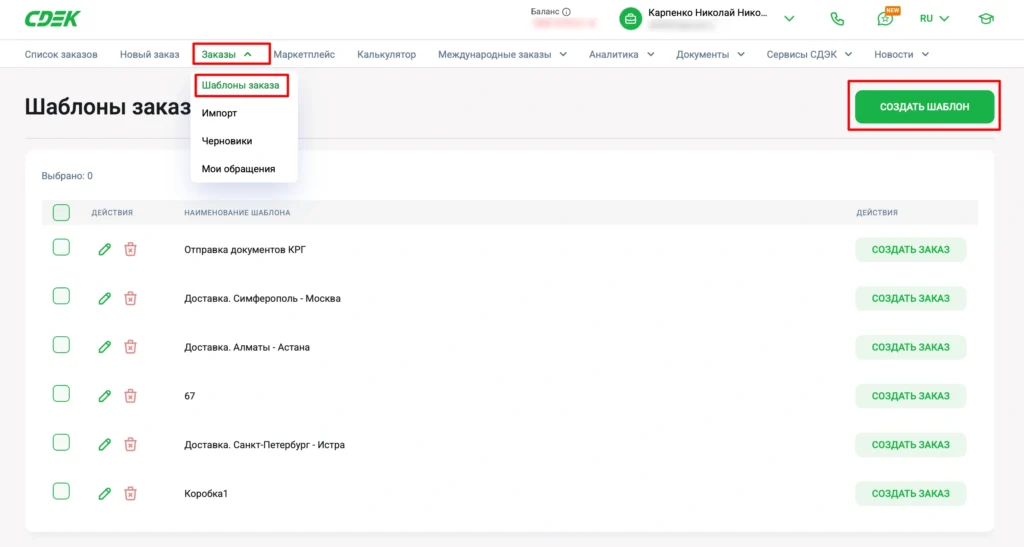1024x547 pixels.
Task: Create order from Доставка. Алматы - Астана
Action: click(910, 347)
